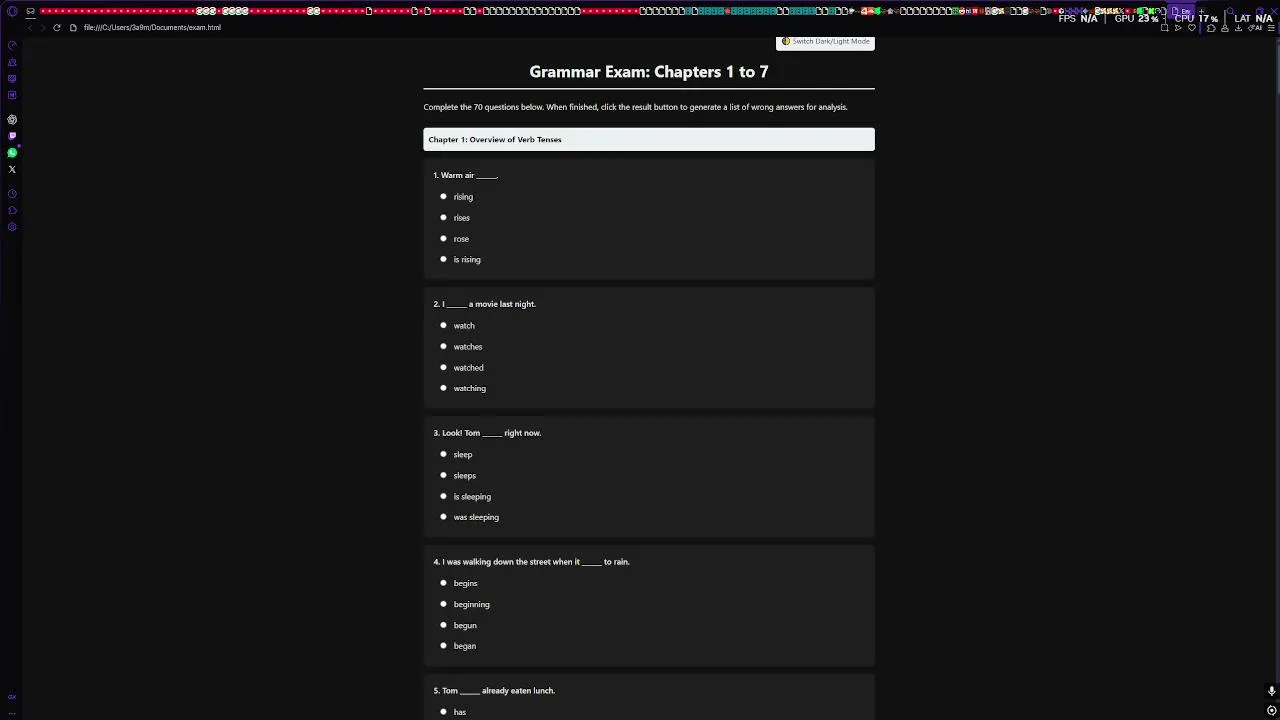
Task: Bookmark the page with the heart icon
Action: 1192,28
